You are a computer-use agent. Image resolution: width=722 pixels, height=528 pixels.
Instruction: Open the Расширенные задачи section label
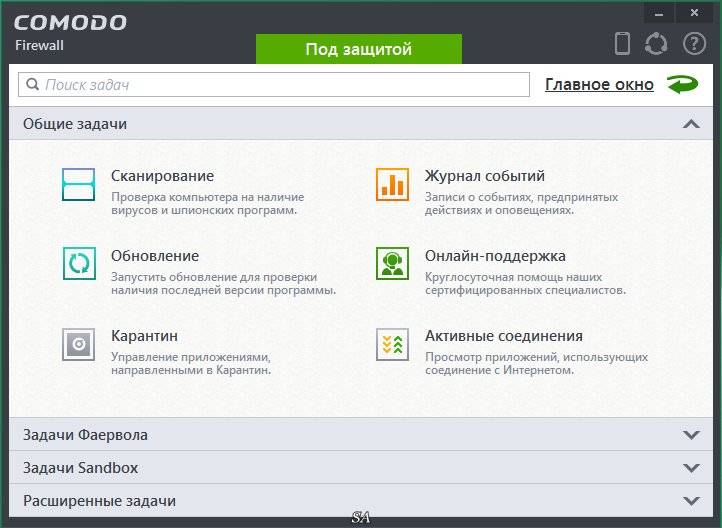point(99,501)
